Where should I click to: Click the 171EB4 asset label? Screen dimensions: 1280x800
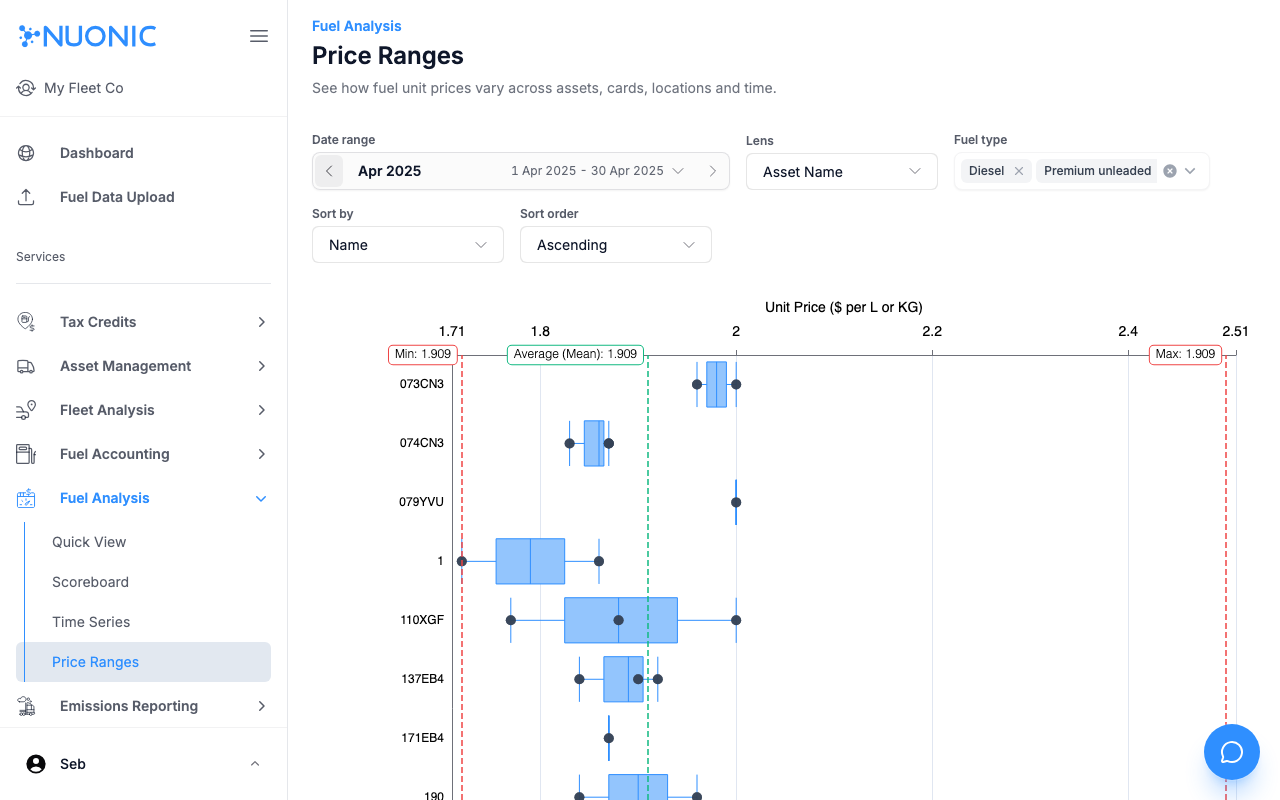pyautogui.click(x=422, y=738)
